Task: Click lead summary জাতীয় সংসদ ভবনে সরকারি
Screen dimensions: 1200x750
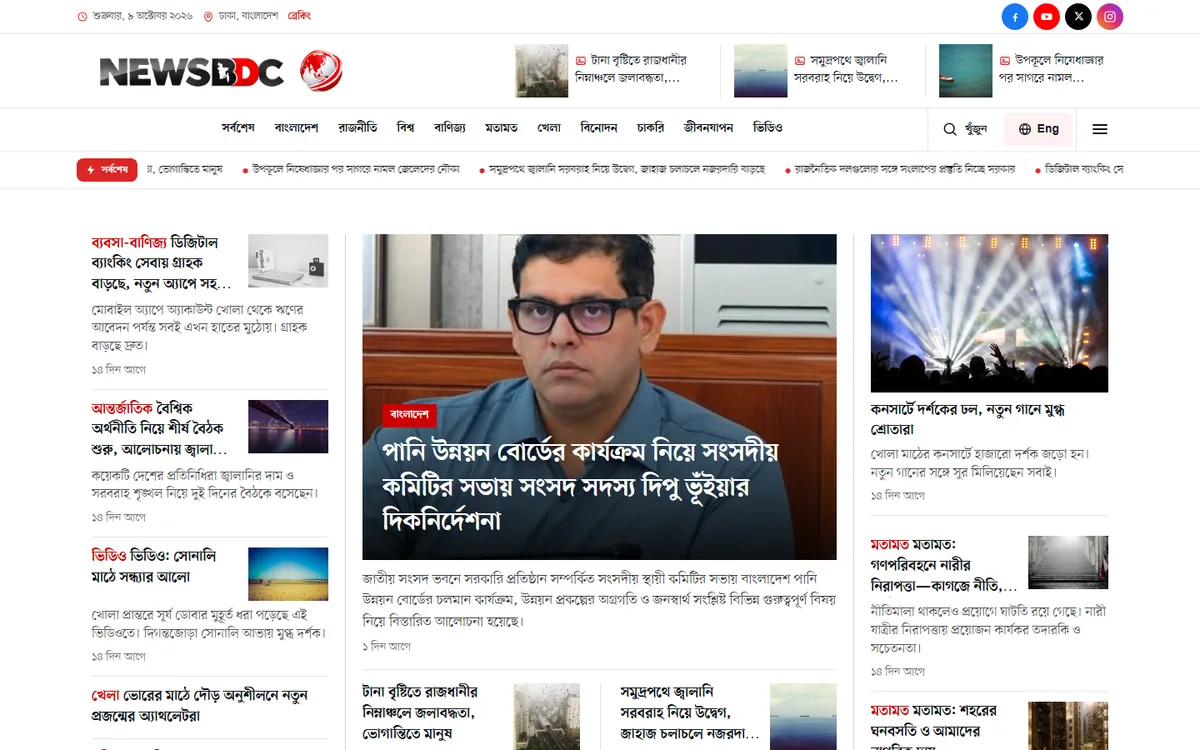Action: pyautogui.click(x=599, y=599)
